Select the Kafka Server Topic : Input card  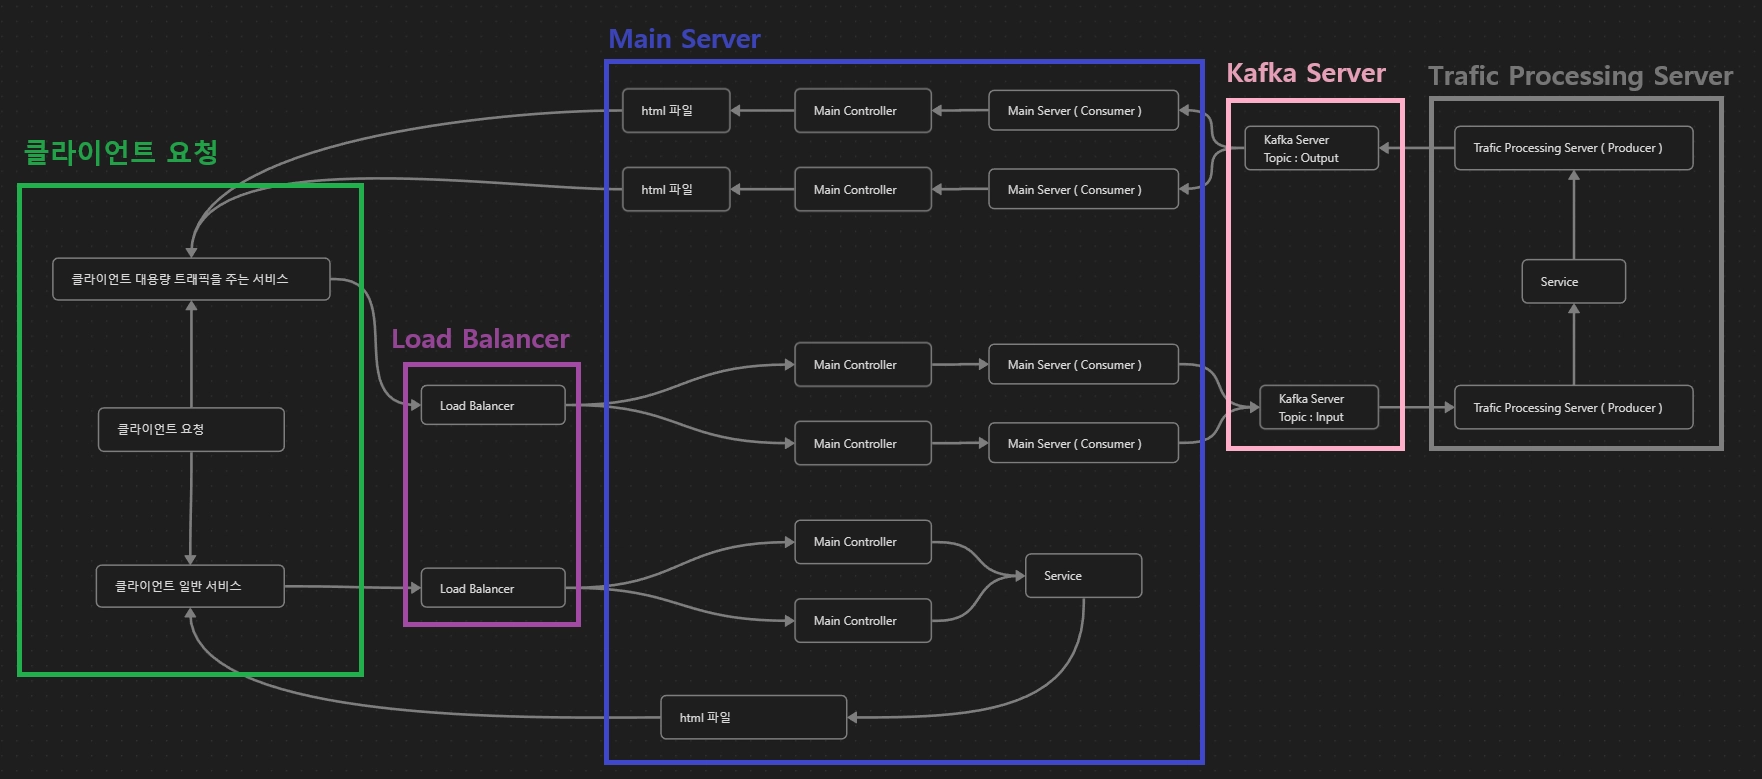click(1319, 407)
